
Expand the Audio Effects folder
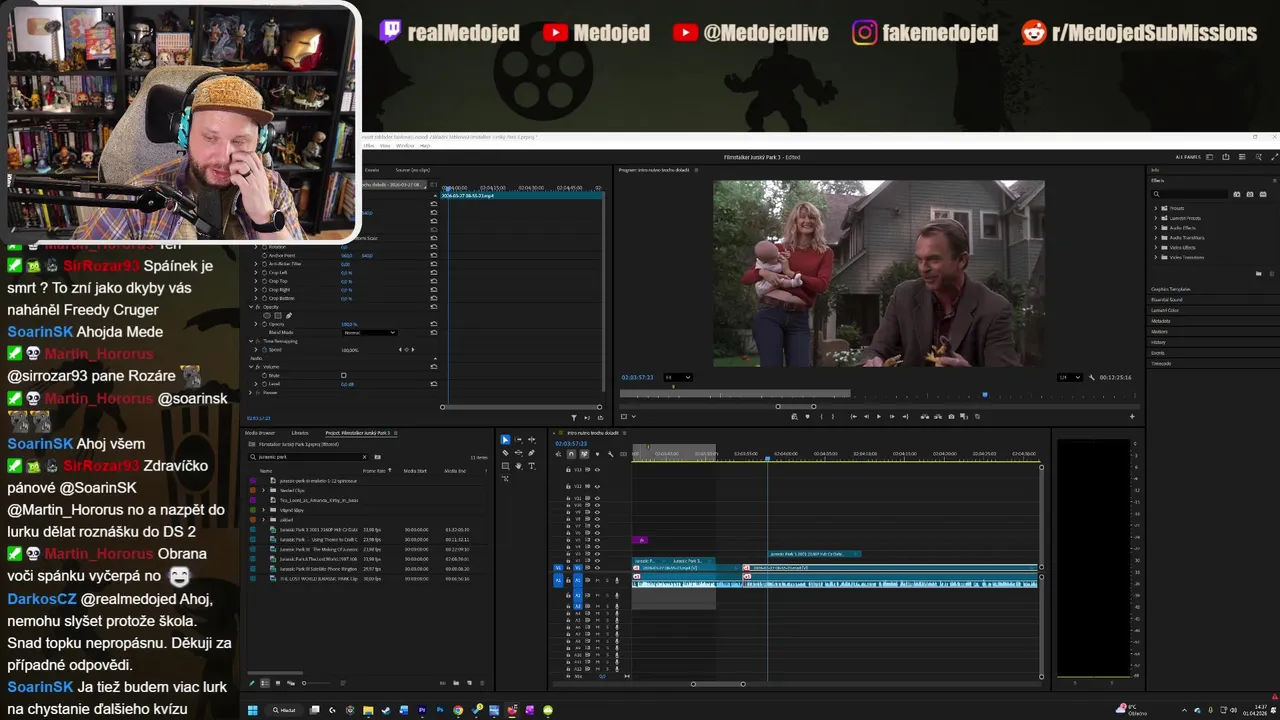tap(1156, 228)
